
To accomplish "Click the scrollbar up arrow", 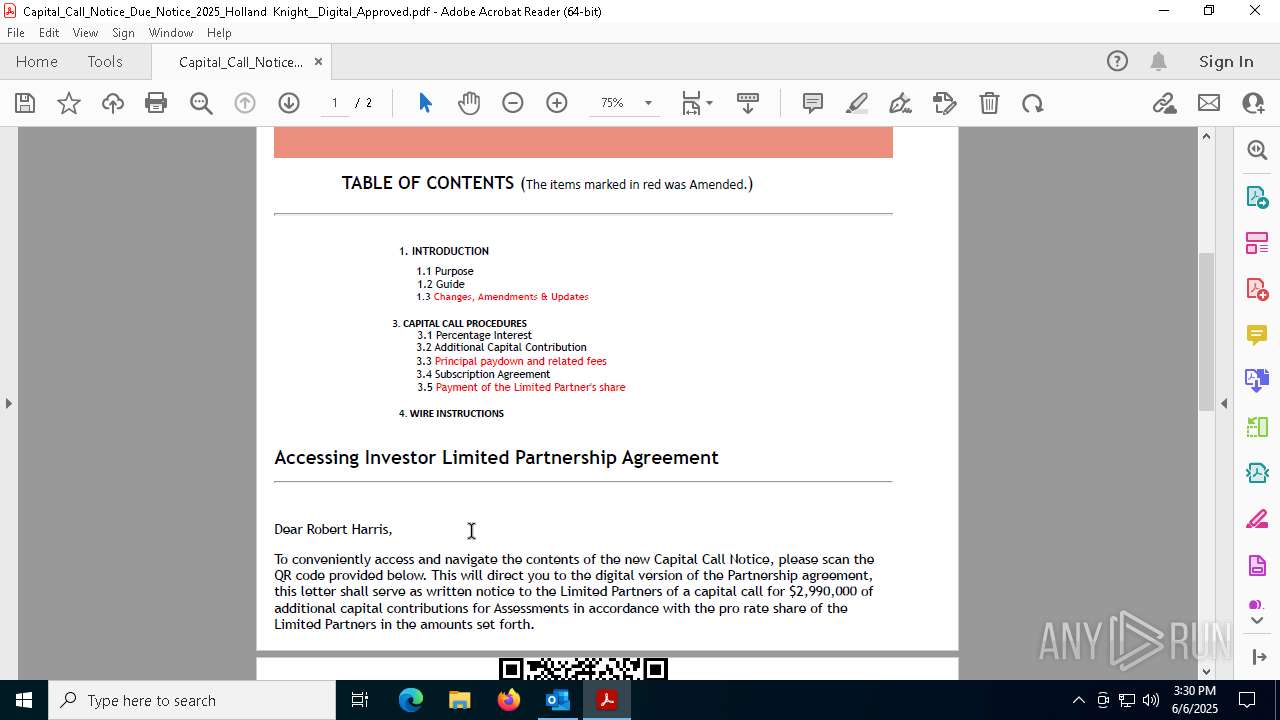I will tap(1206, 136).
